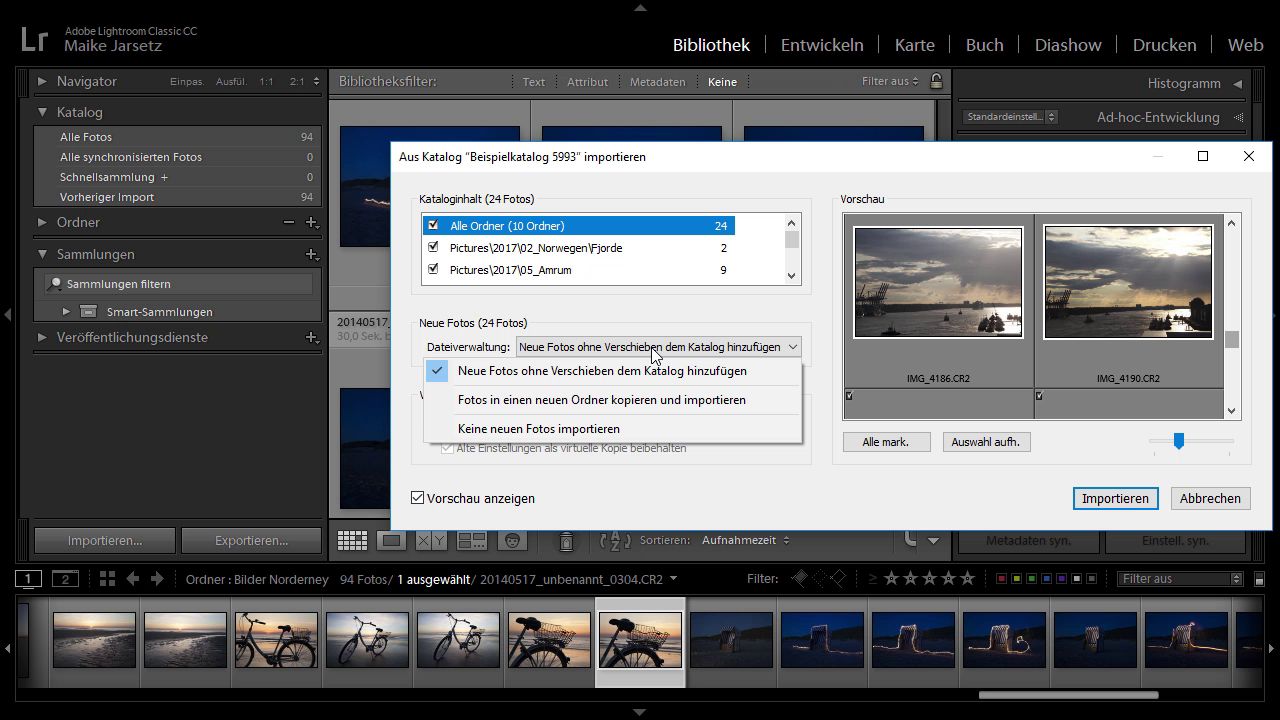Image resolution: width=1280 pixels, height=720 pixels.
Task: Collapse the Katalog panel
Action: pyautogui.click(x=42, y=112)
